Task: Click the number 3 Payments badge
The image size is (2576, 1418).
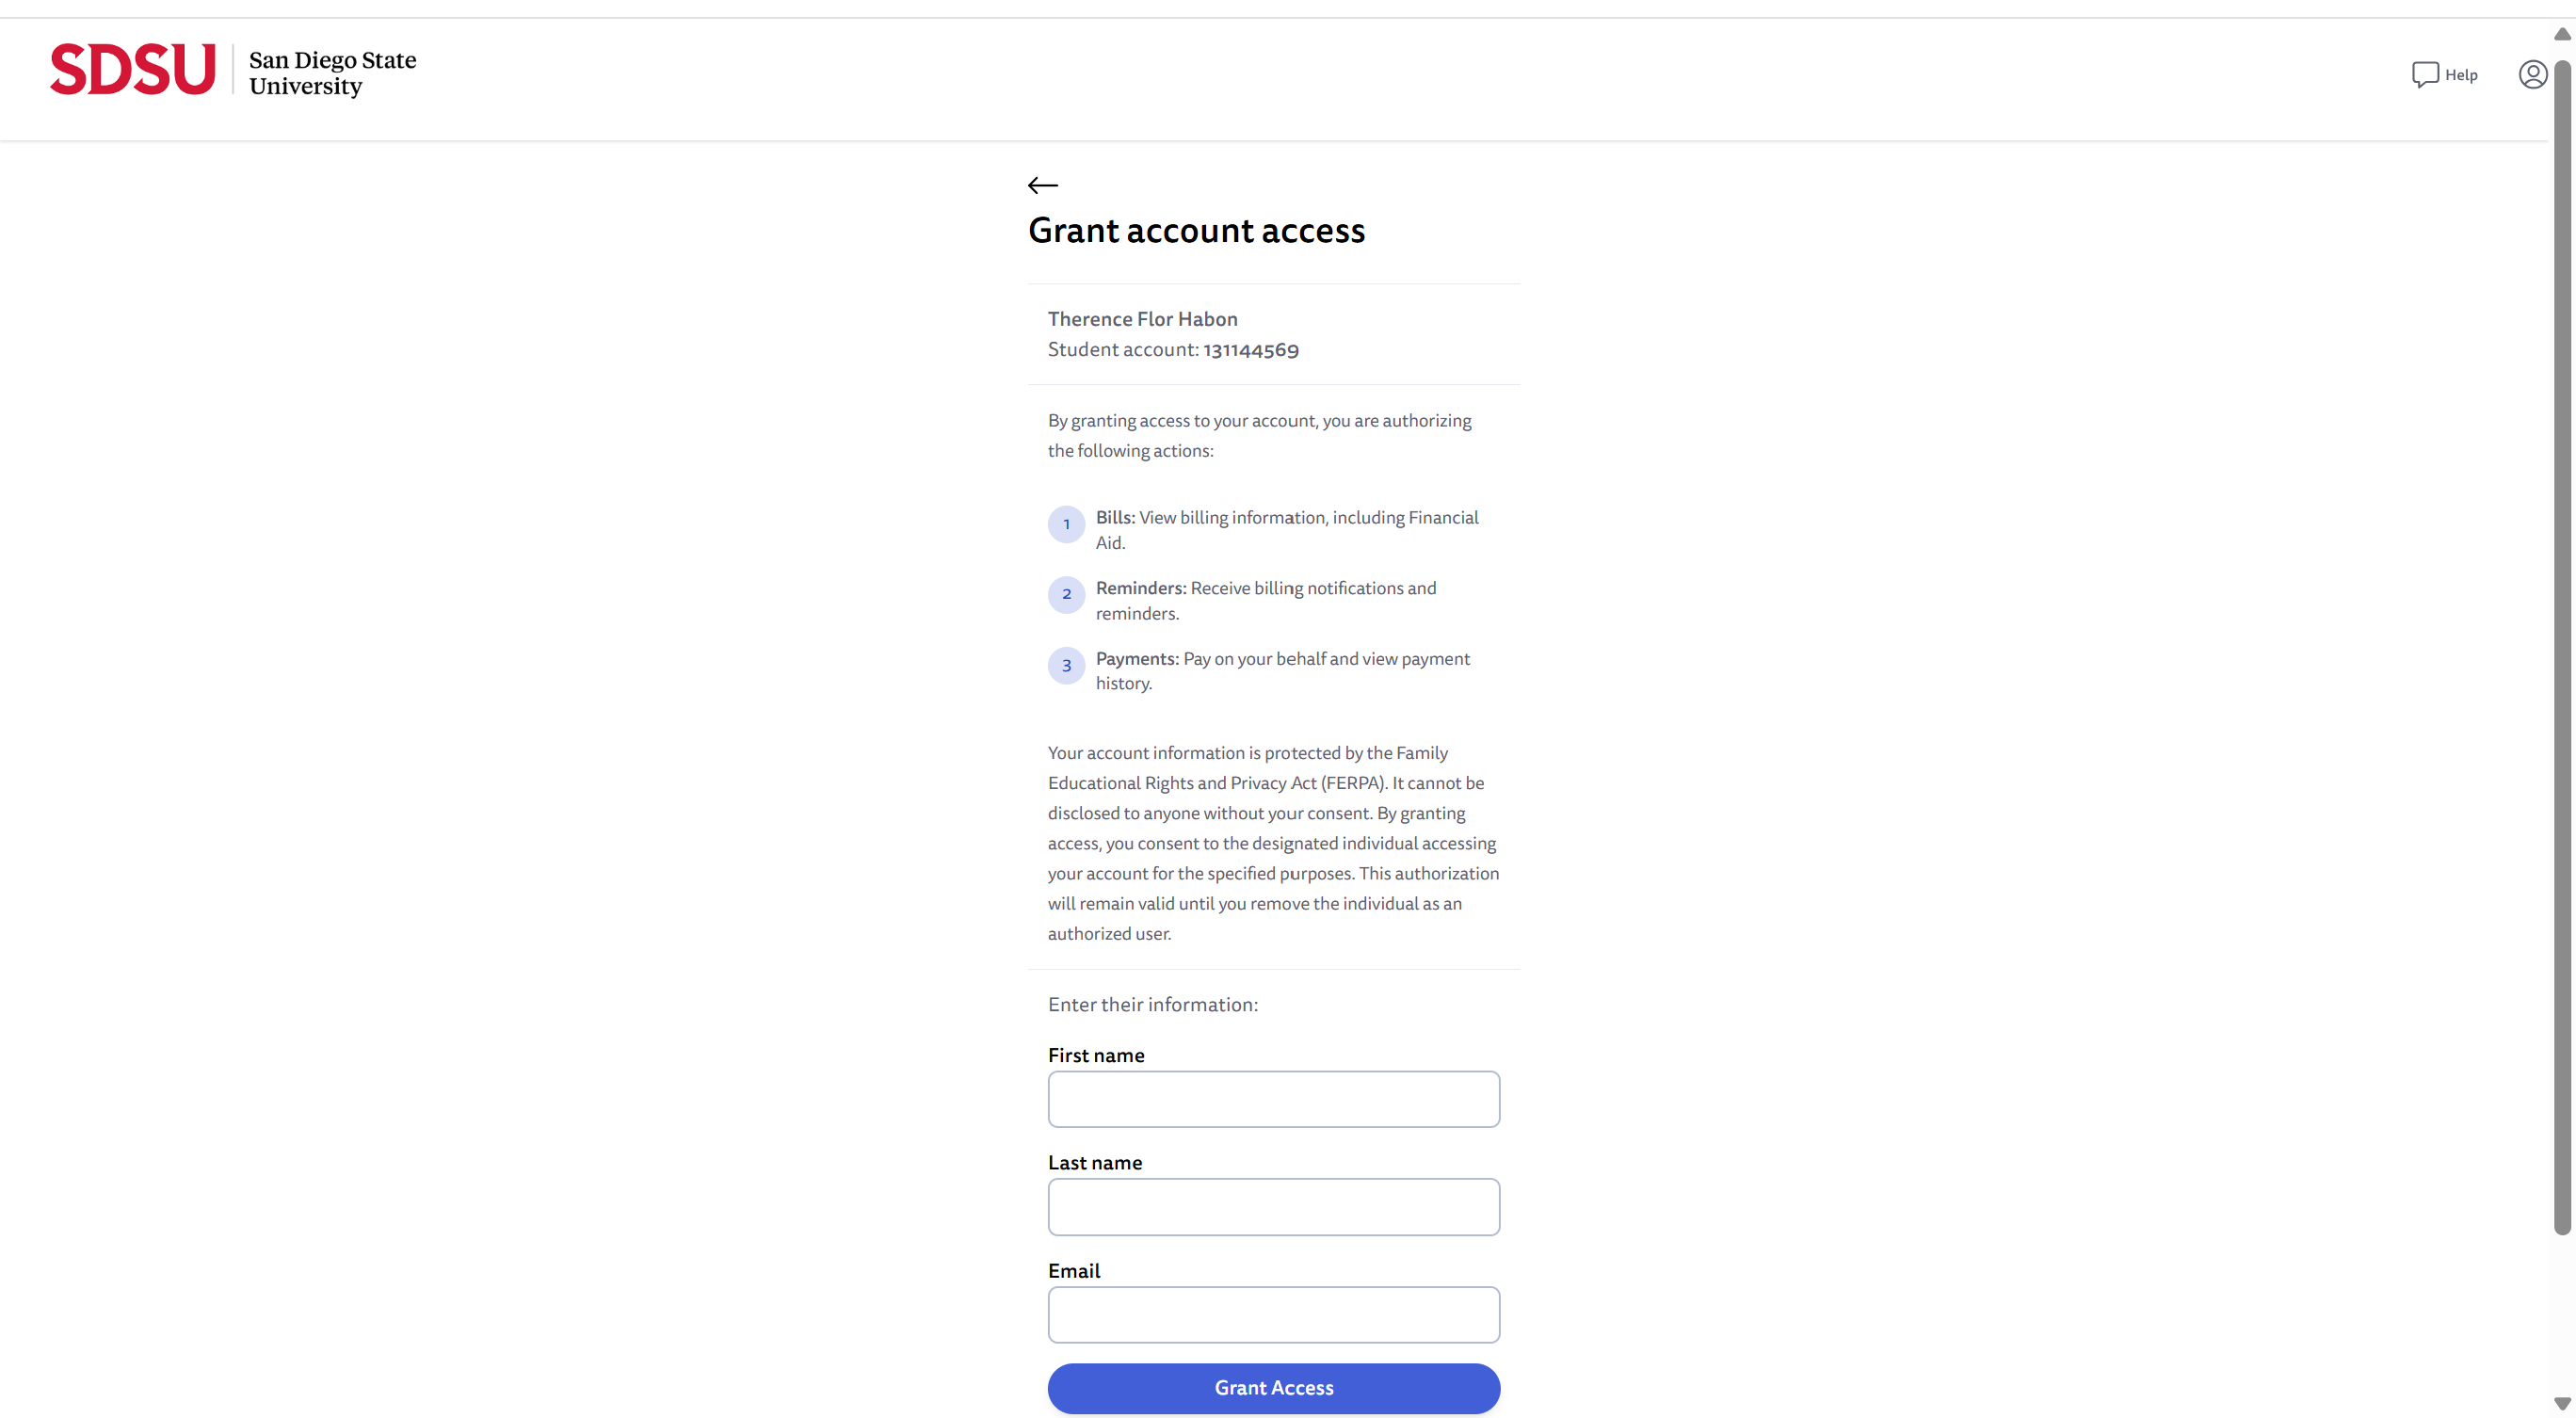Action: (1066, 665)
